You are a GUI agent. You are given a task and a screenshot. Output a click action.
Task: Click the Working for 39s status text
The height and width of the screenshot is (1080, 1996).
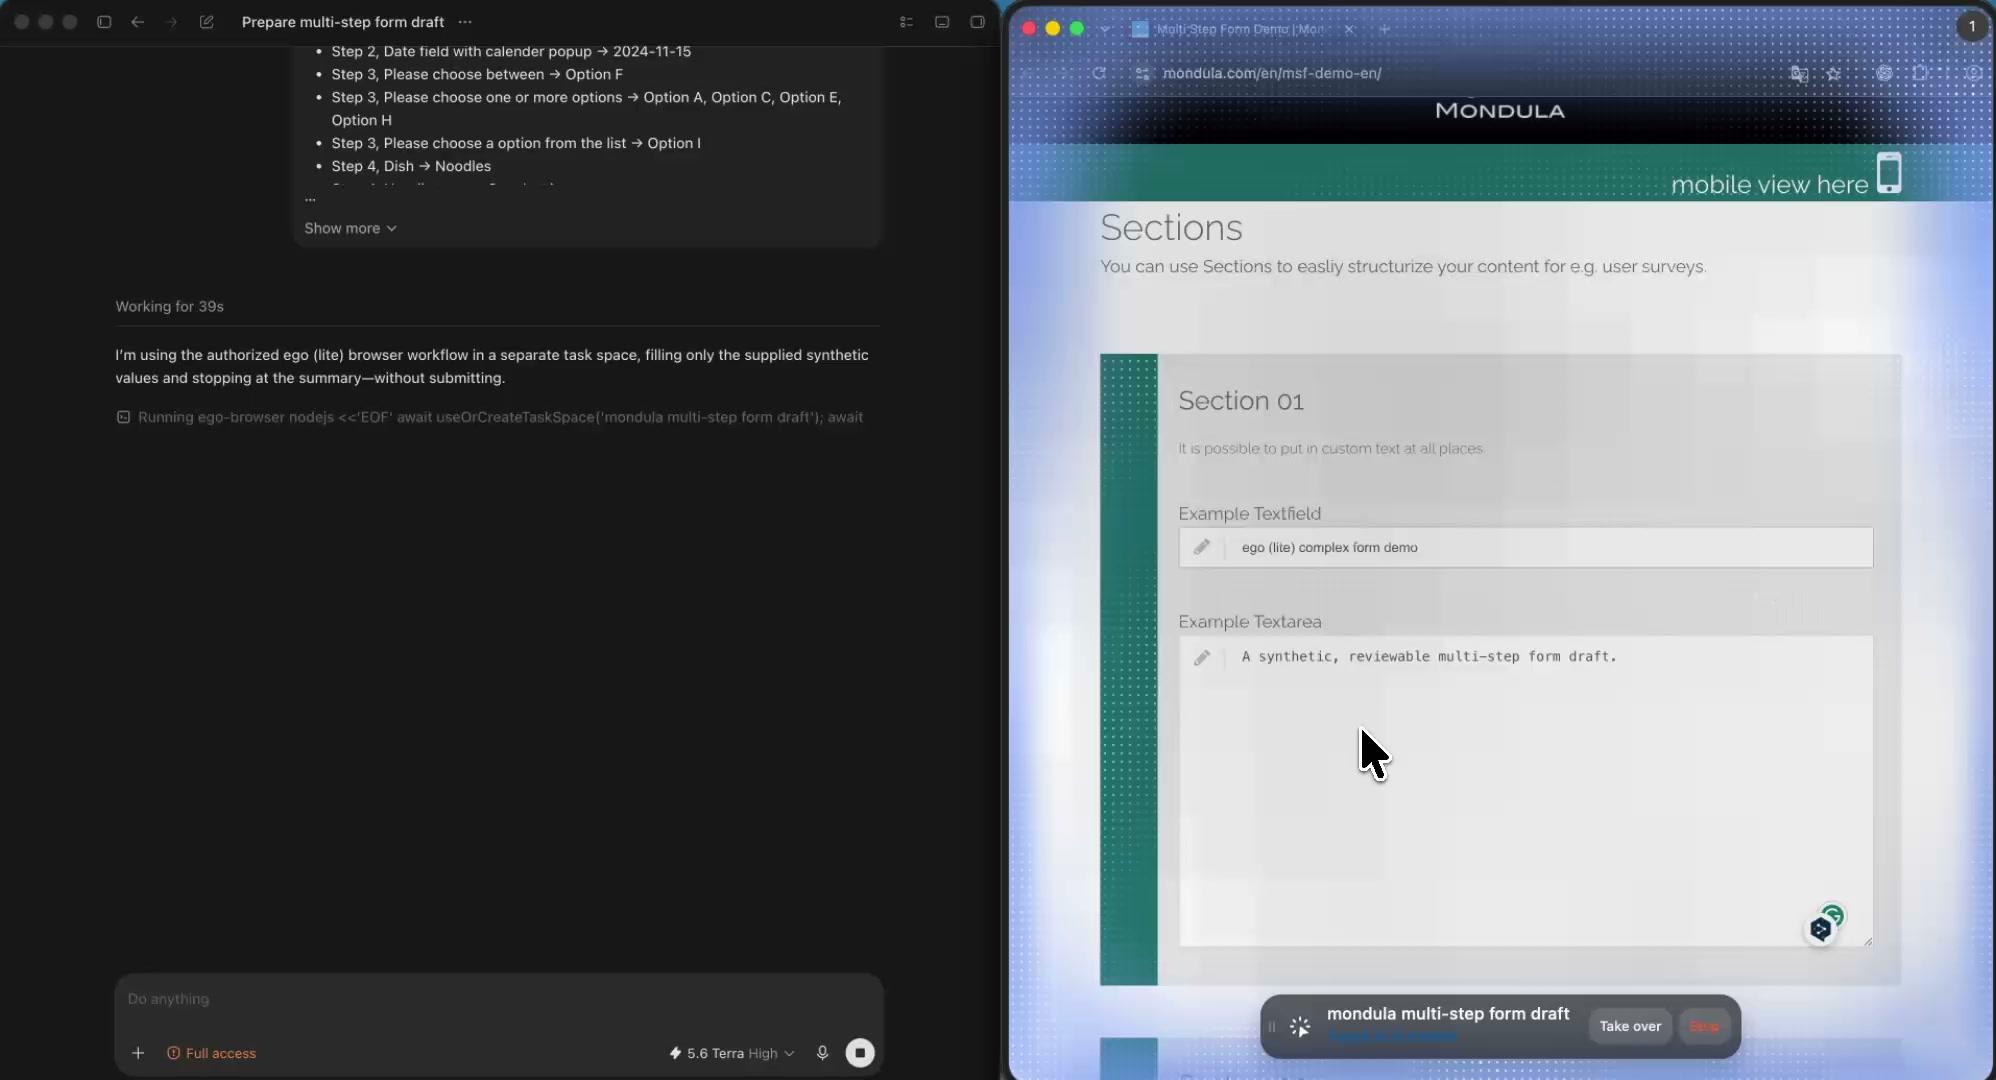[x=169, y=306]
